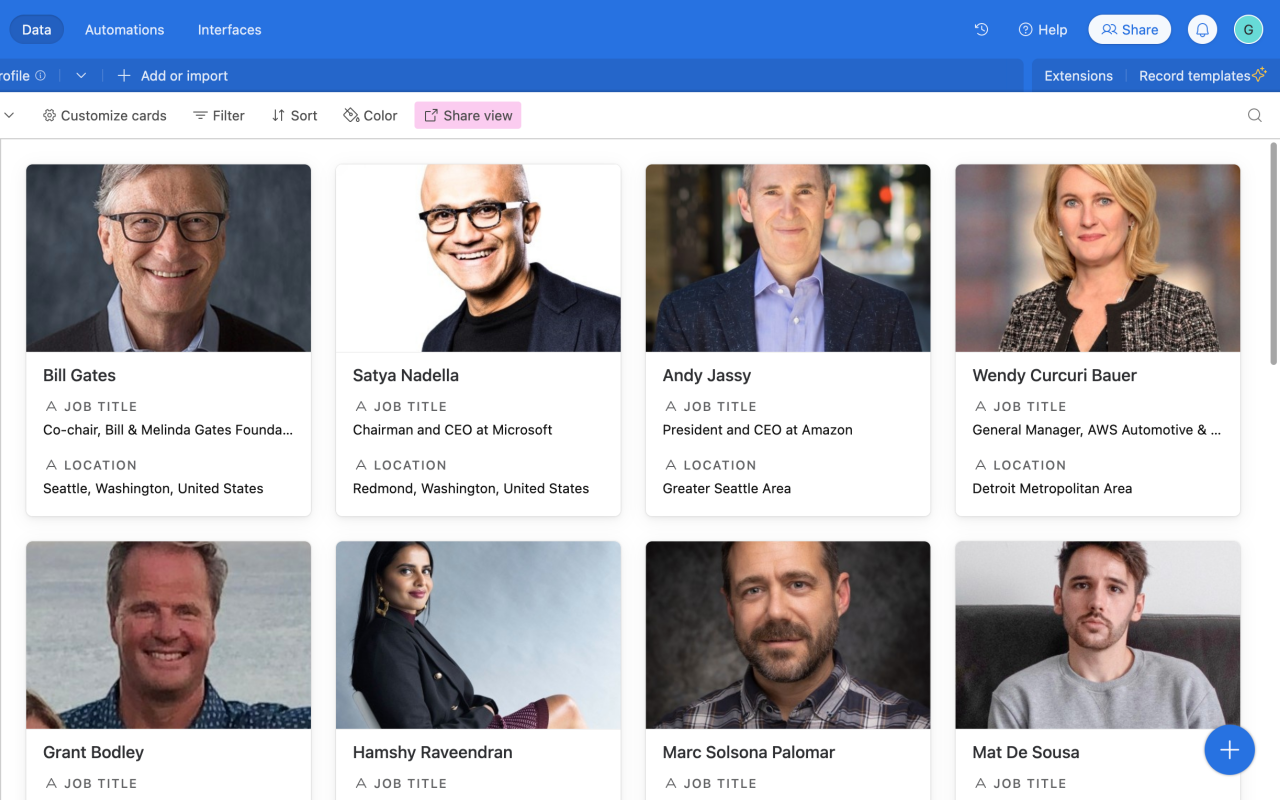Screen dimensions: 1280x800
Task: Open Bill Gates card photo
Action: [x=168, y=258]
